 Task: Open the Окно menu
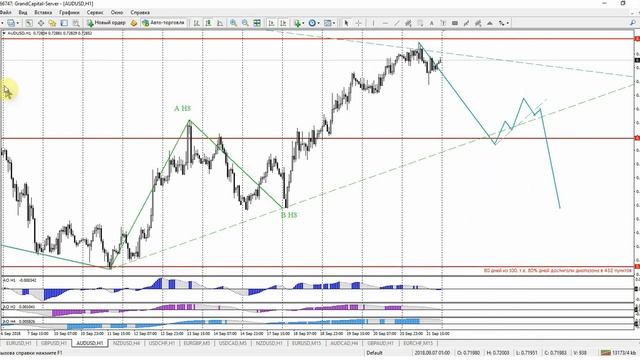pos(117,13)
